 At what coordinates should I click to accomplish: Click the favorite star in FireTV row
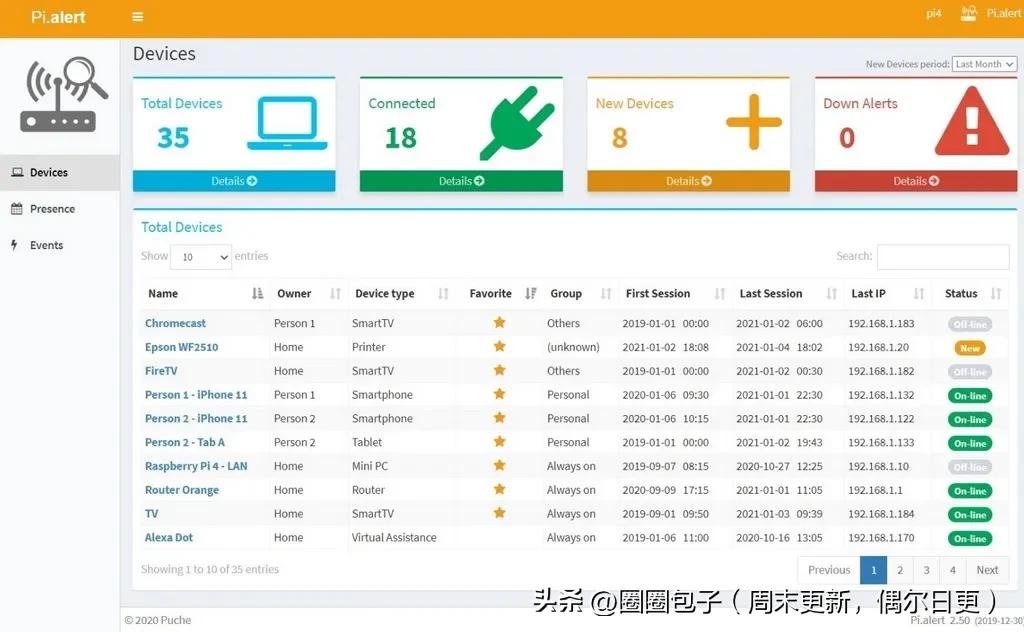click(500, 370)
